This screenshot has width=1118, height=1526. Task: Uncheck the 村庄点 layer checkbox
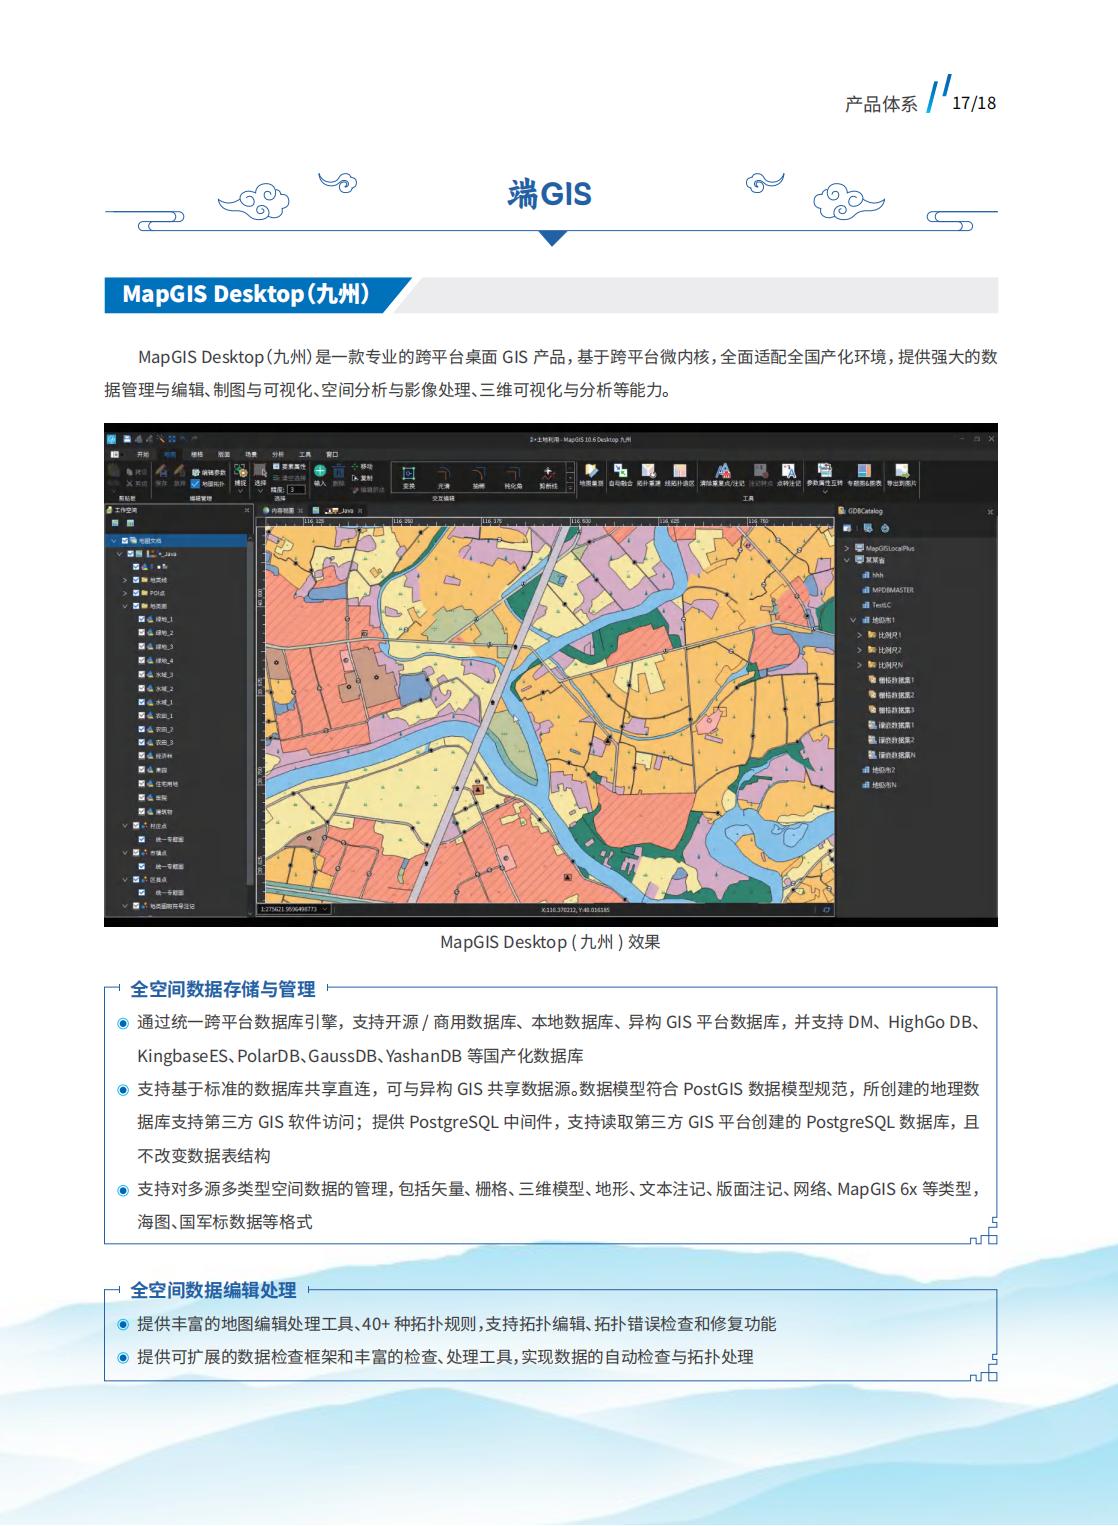coord(136,826)
